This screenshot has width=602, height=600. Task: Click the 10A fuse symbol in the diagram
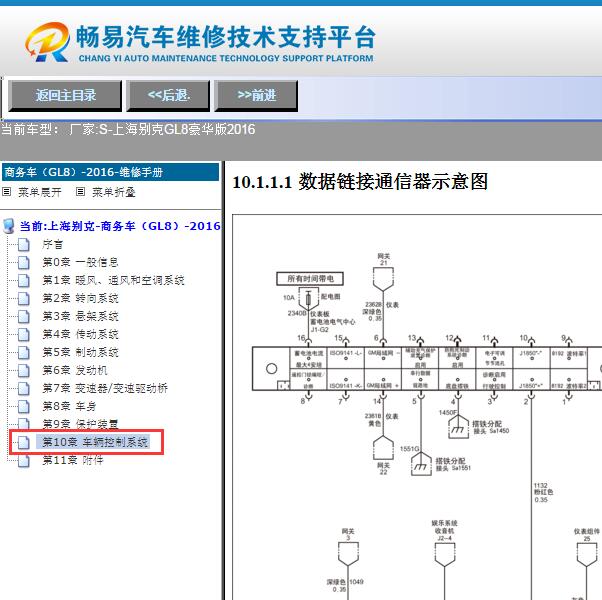pyautogui.click(x=308, y=300)
